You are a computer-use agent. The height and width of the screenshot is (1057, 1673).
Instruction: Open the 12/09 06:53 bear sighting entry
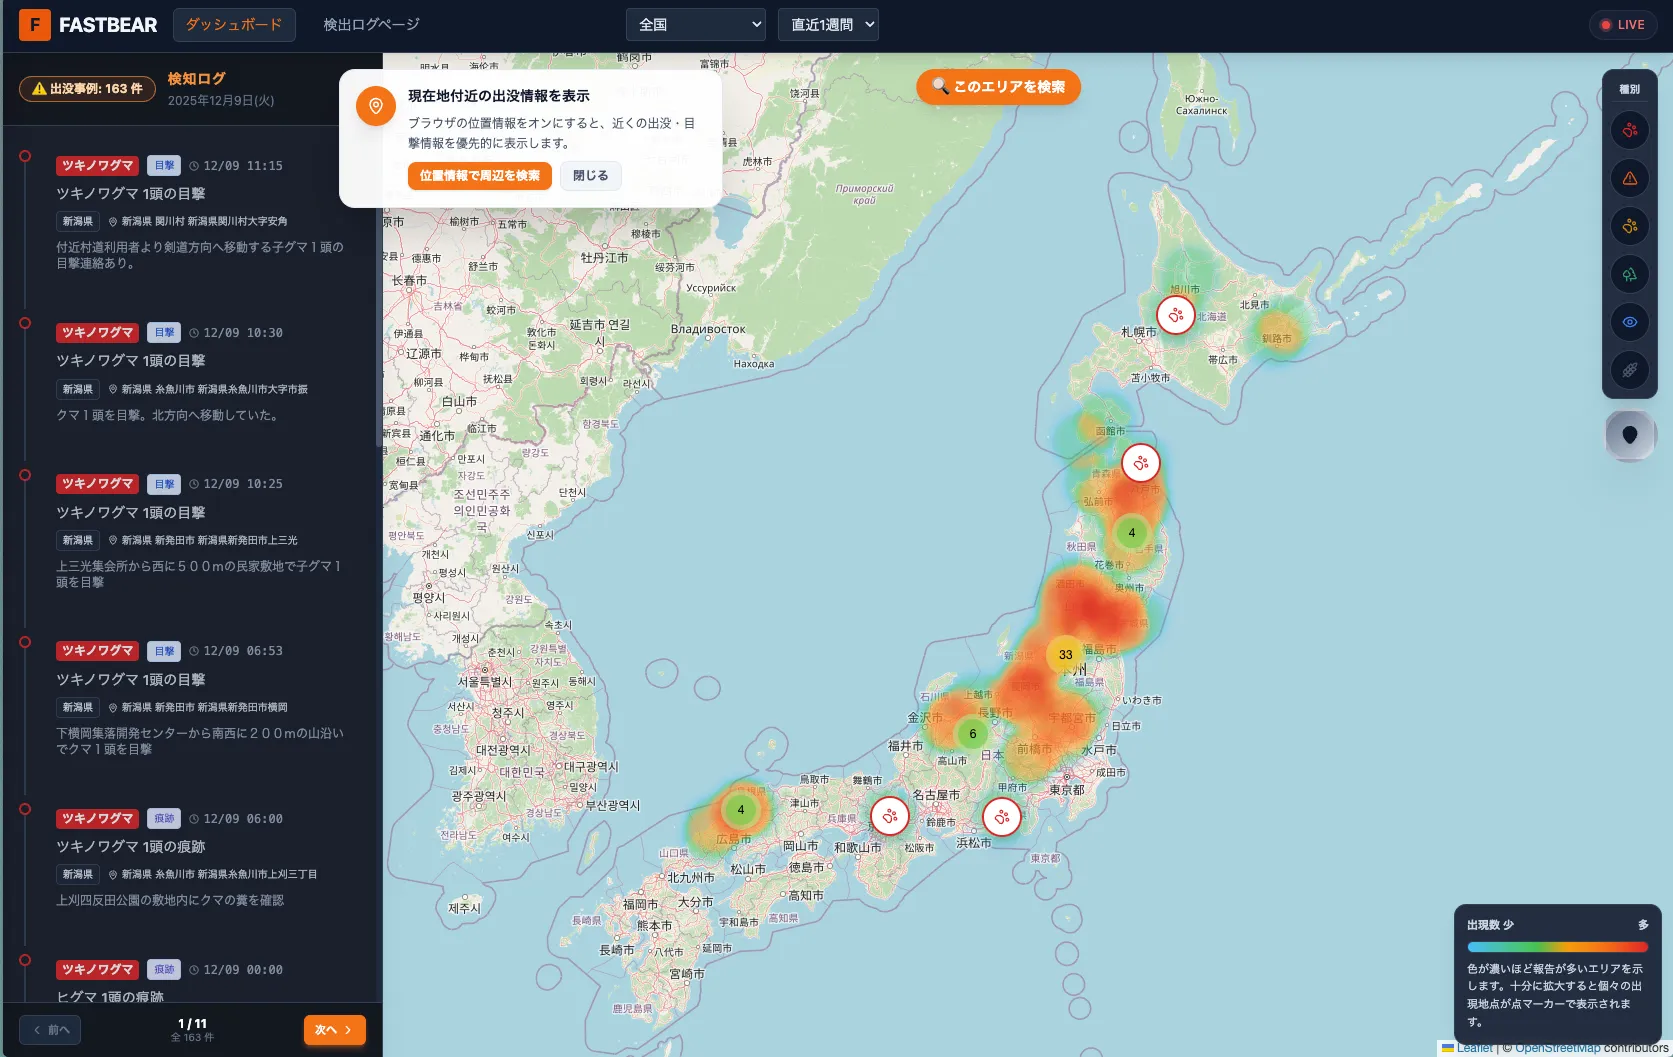point(200,700)
